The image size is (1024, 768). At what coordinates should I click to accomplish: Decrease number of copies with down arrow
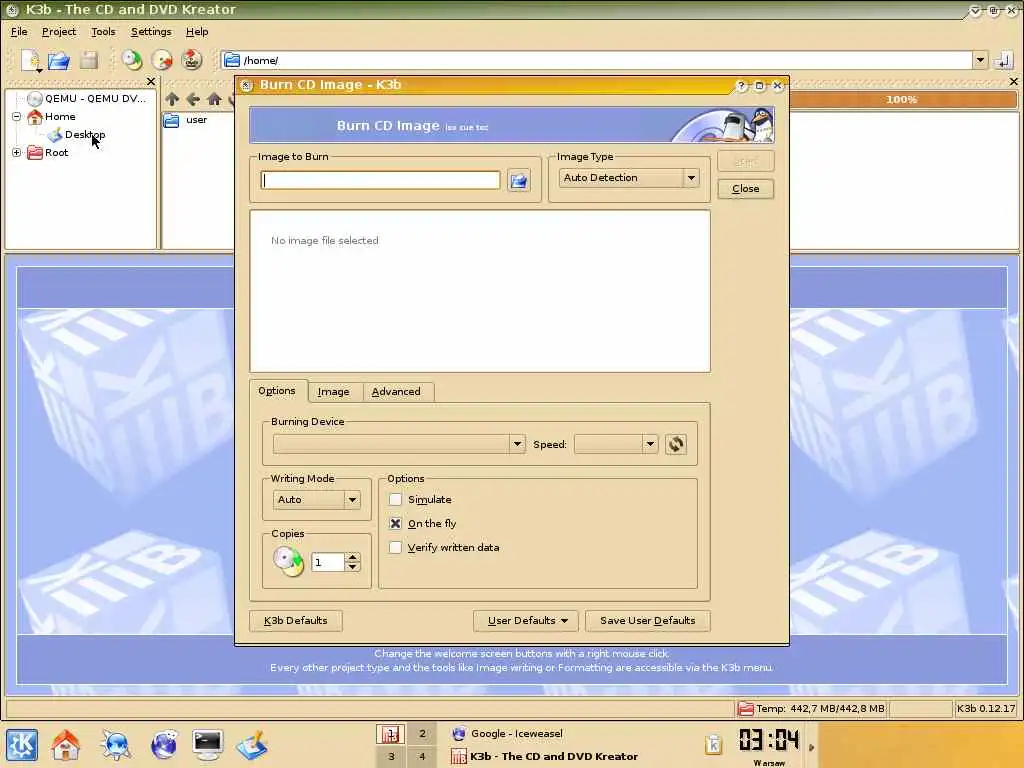353,567
